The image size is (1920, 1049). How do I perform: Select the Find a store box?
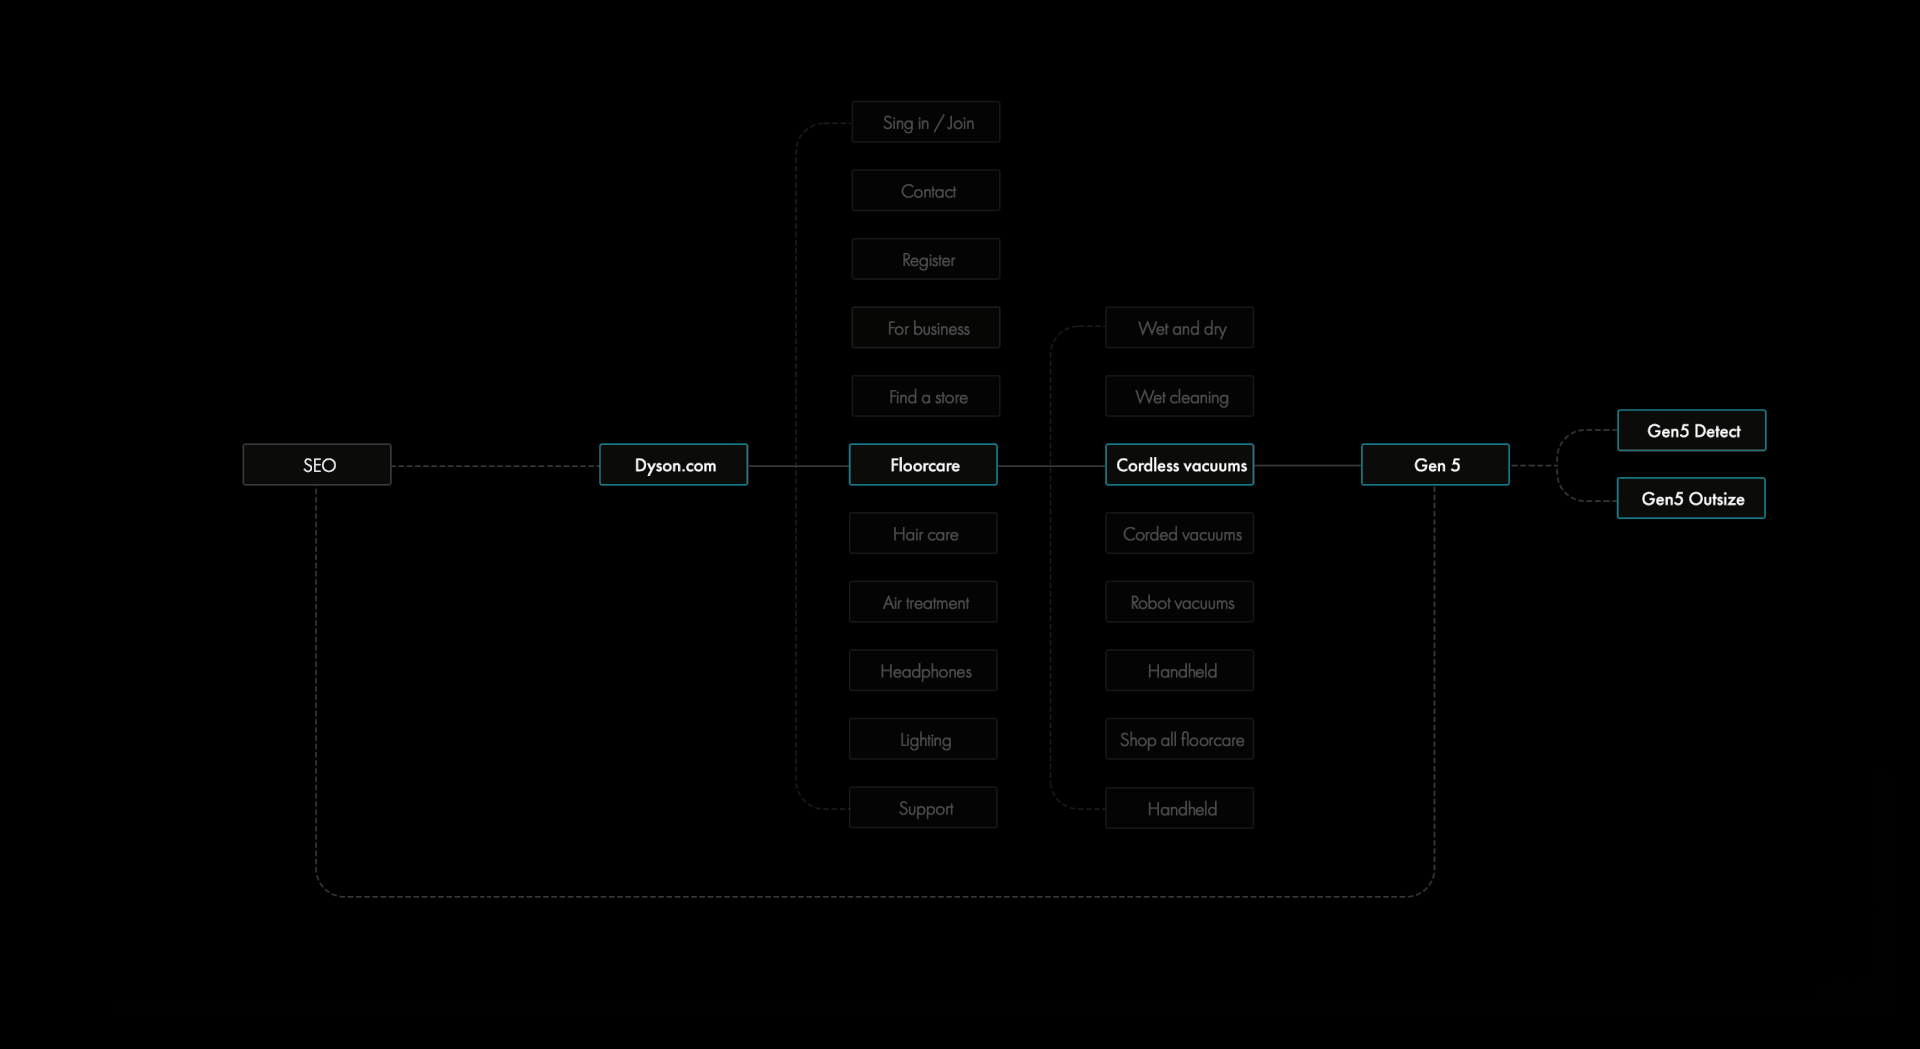coord(926,397)
